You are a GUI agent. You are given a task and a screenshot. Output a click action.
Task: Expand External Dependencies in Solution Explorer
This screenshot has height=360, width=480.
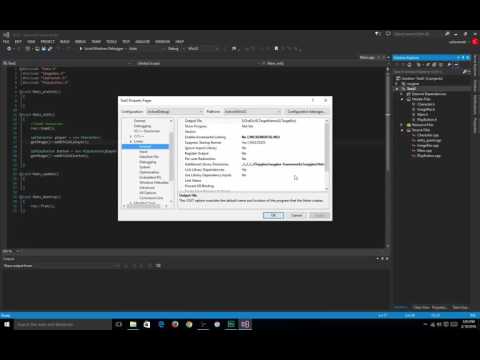pyautogui.click(x=402, y=94)
